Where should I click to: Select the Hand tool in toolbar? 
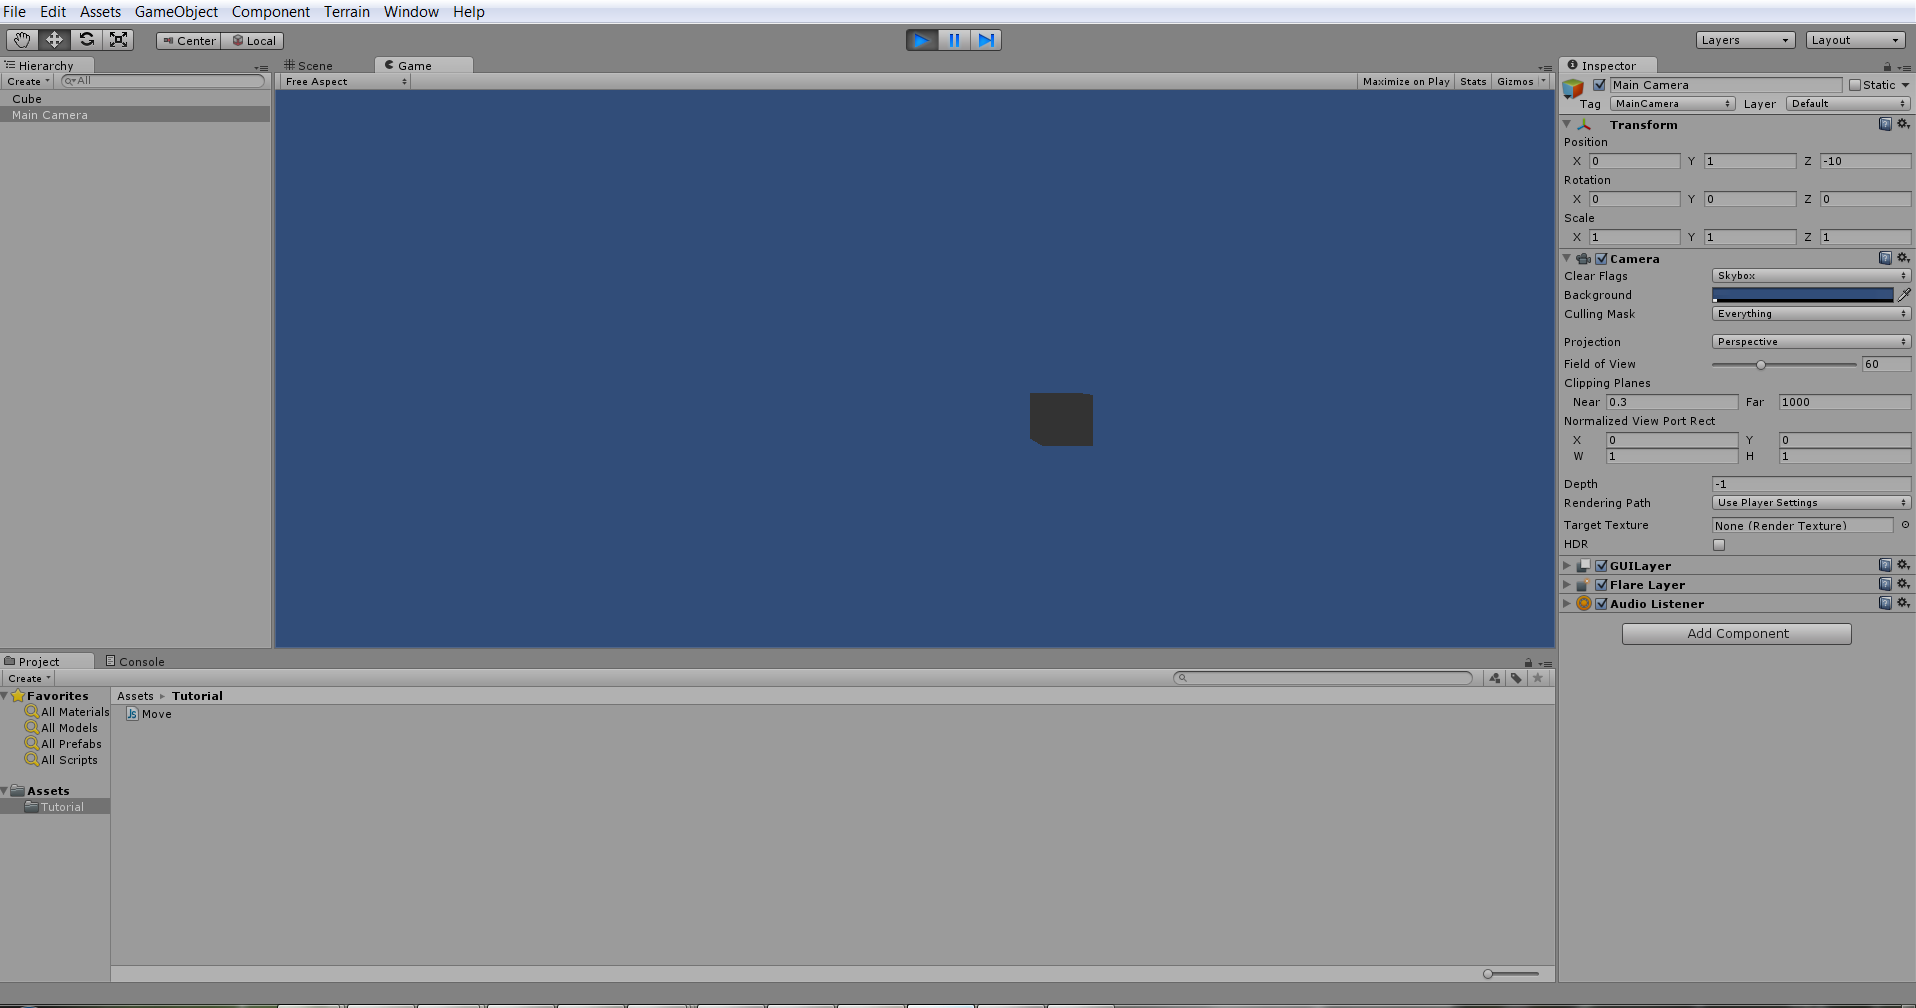click(x=22, y=40)
